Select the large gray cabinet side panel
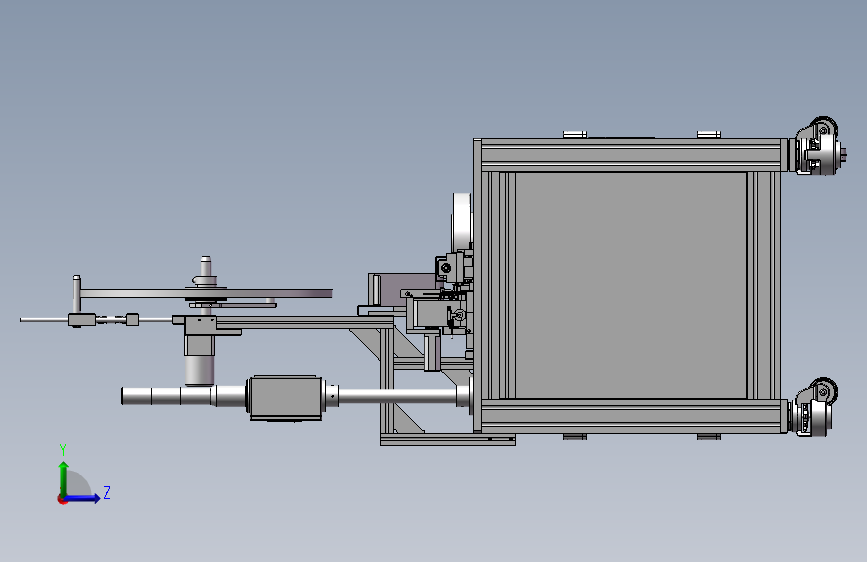This screenshot has height=562, width=867. click(630, 285)
